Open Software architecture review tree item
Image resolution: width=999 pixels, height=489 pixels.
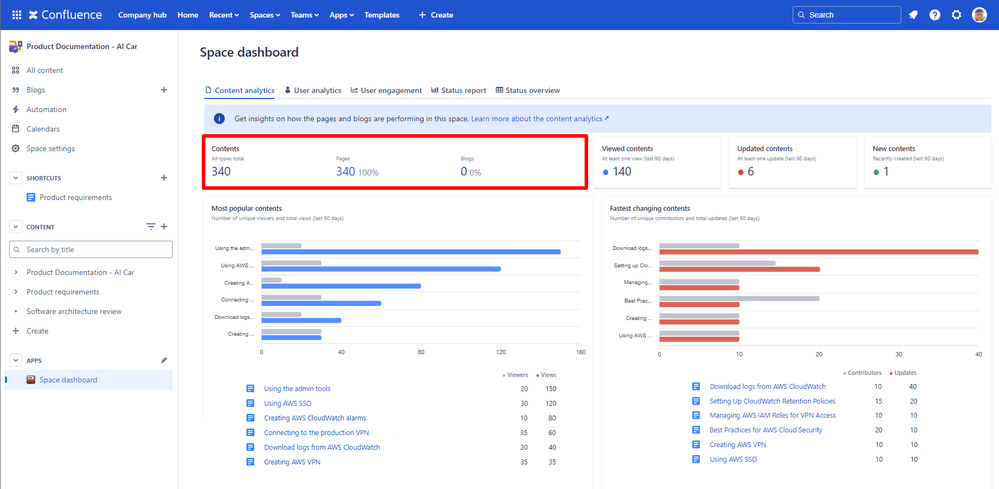click(74, 311)
